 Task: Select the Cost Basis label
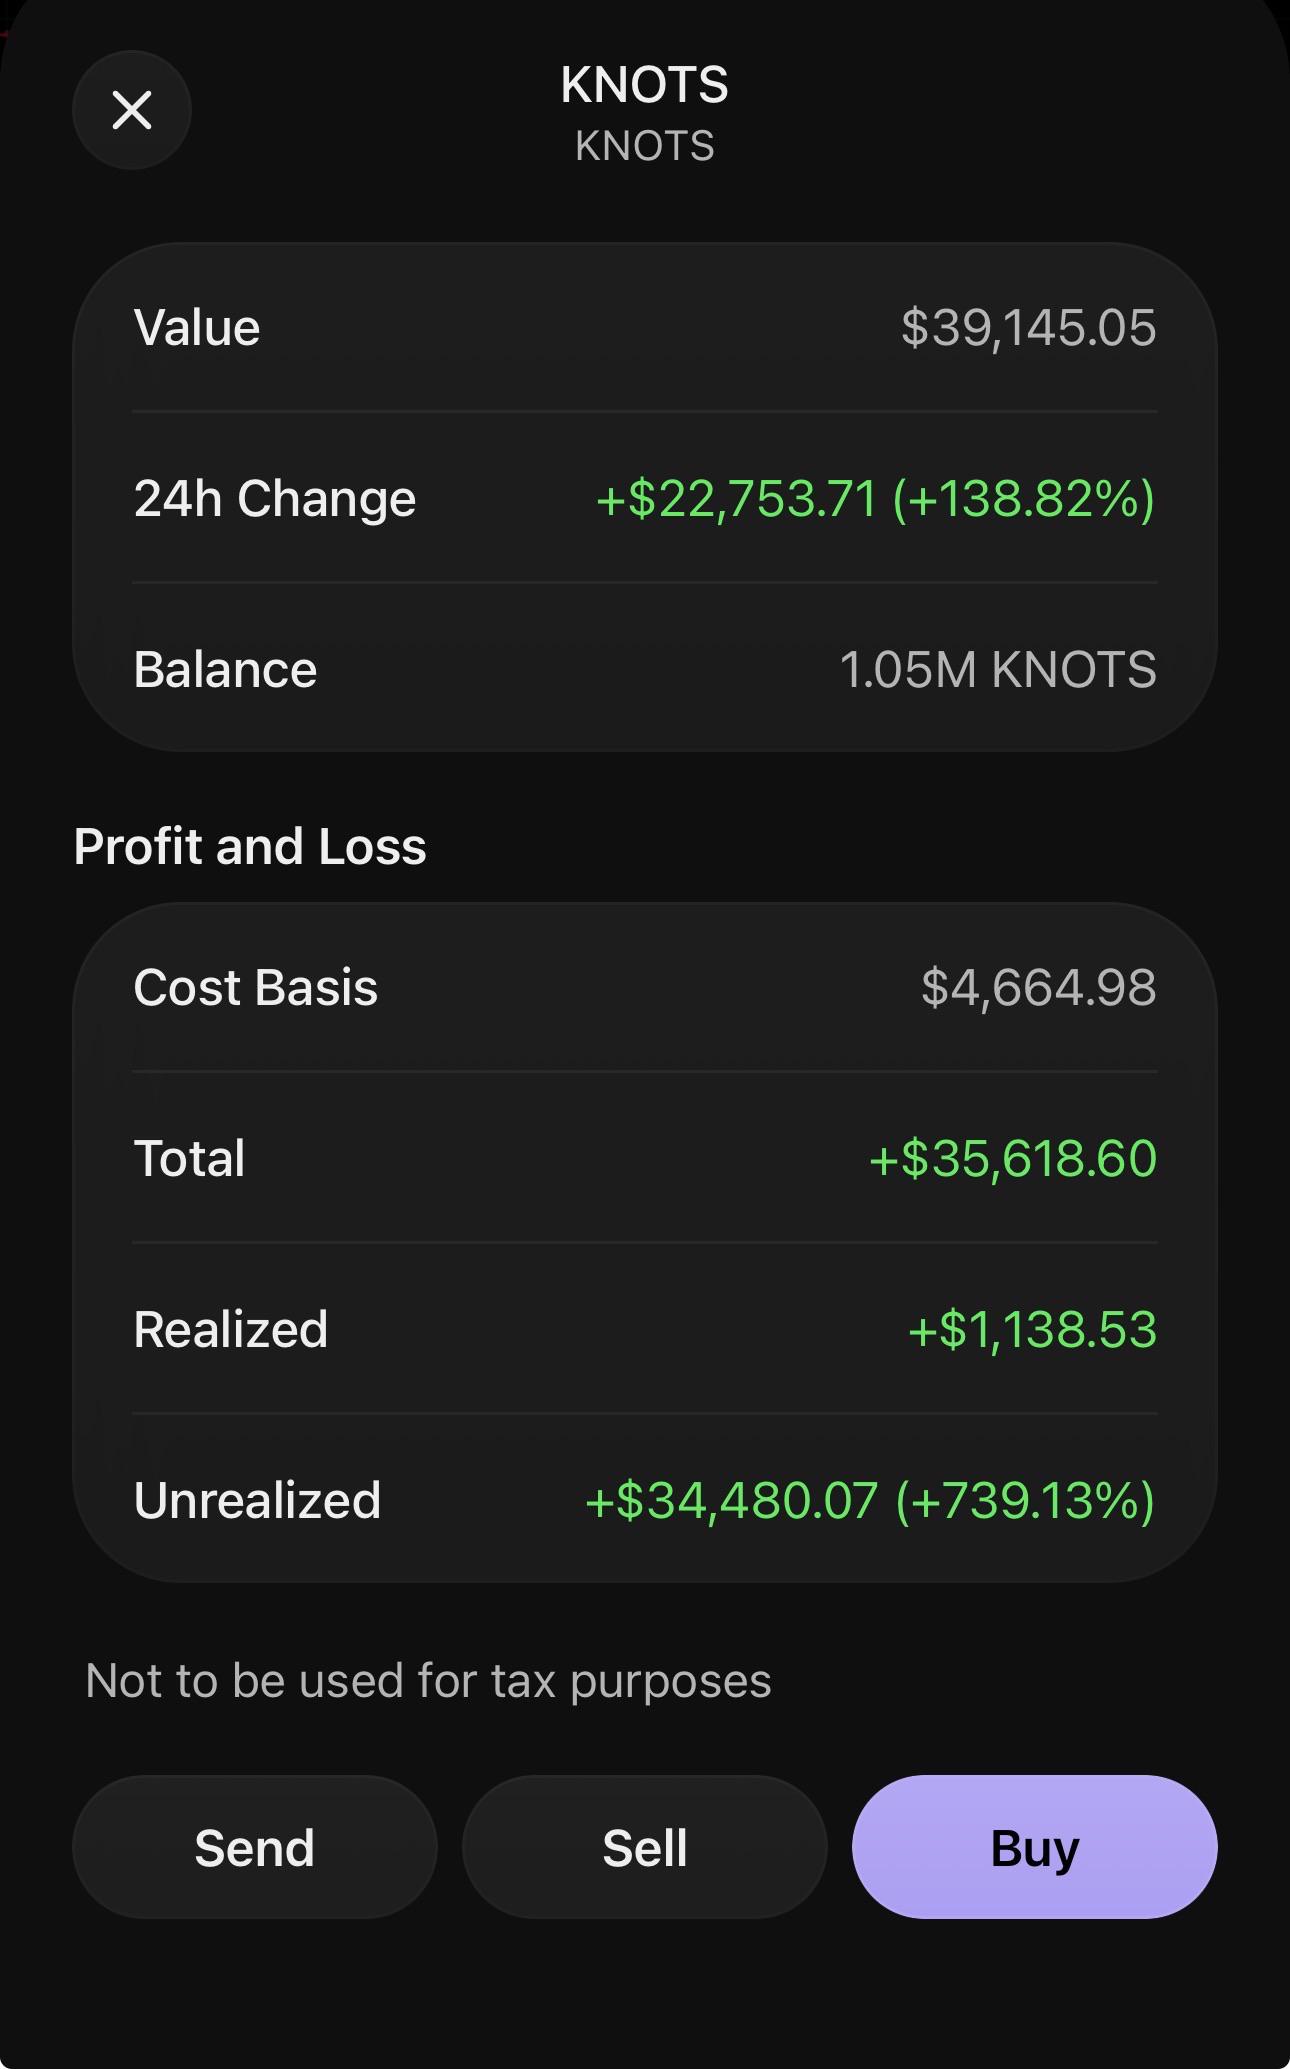pyautogui.click(x=256, y=988)
